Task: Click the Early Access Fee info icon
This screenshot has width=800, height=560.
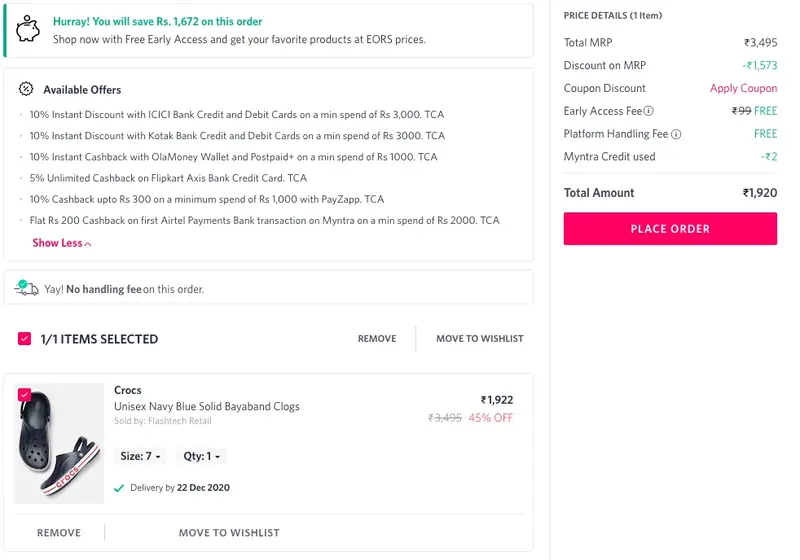Action: tap(649, 111)
